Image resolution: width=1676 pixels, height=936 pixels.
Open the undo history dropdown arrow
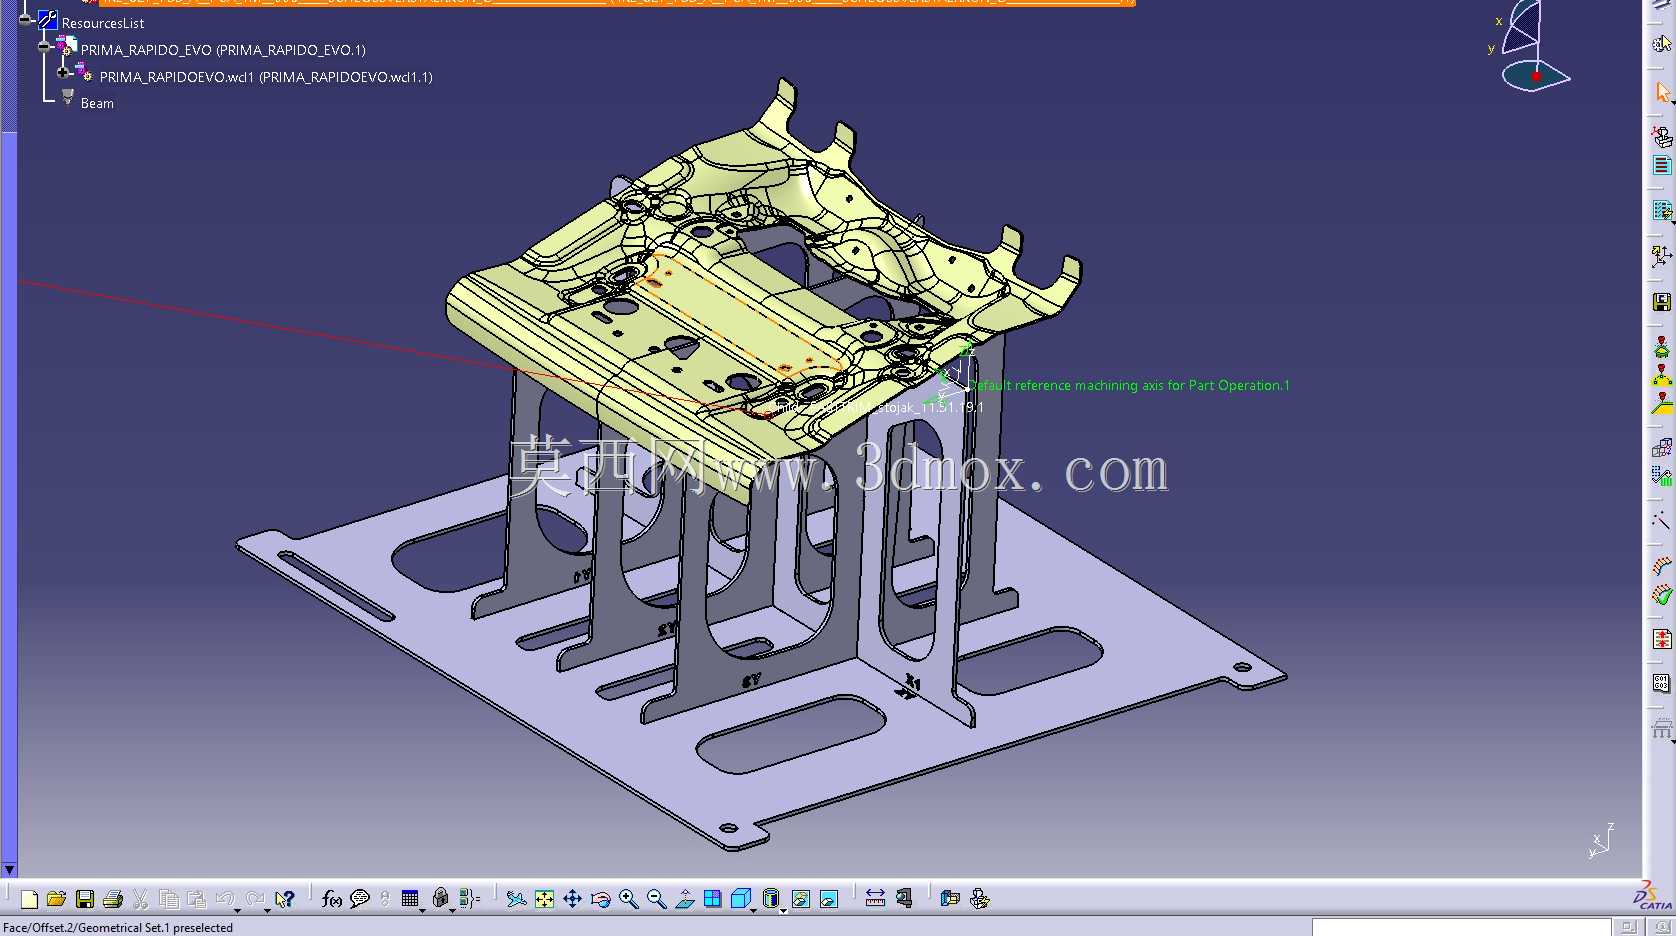(238, 909)
